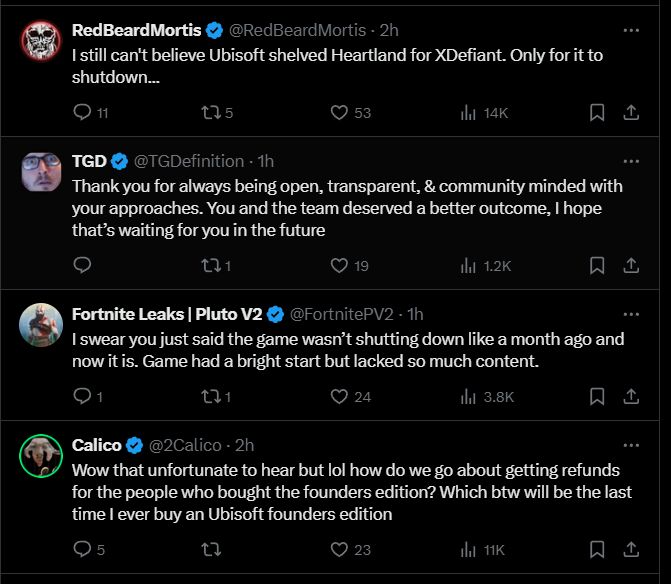Open more options on RedBeardMortis's tweet

(x=630, y=29)
